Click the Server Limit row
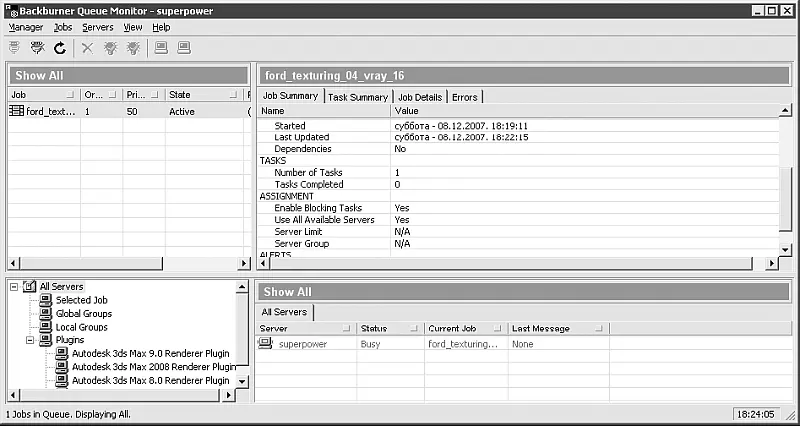 [518, 232]
